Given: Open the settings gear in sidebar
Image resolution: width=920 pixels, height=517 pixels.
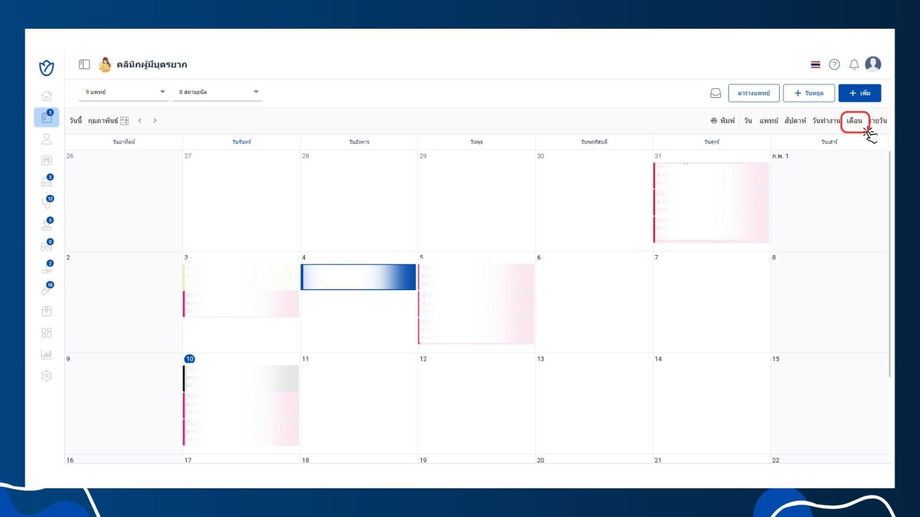Looking at the screenshot, I should tap(46, 376).
